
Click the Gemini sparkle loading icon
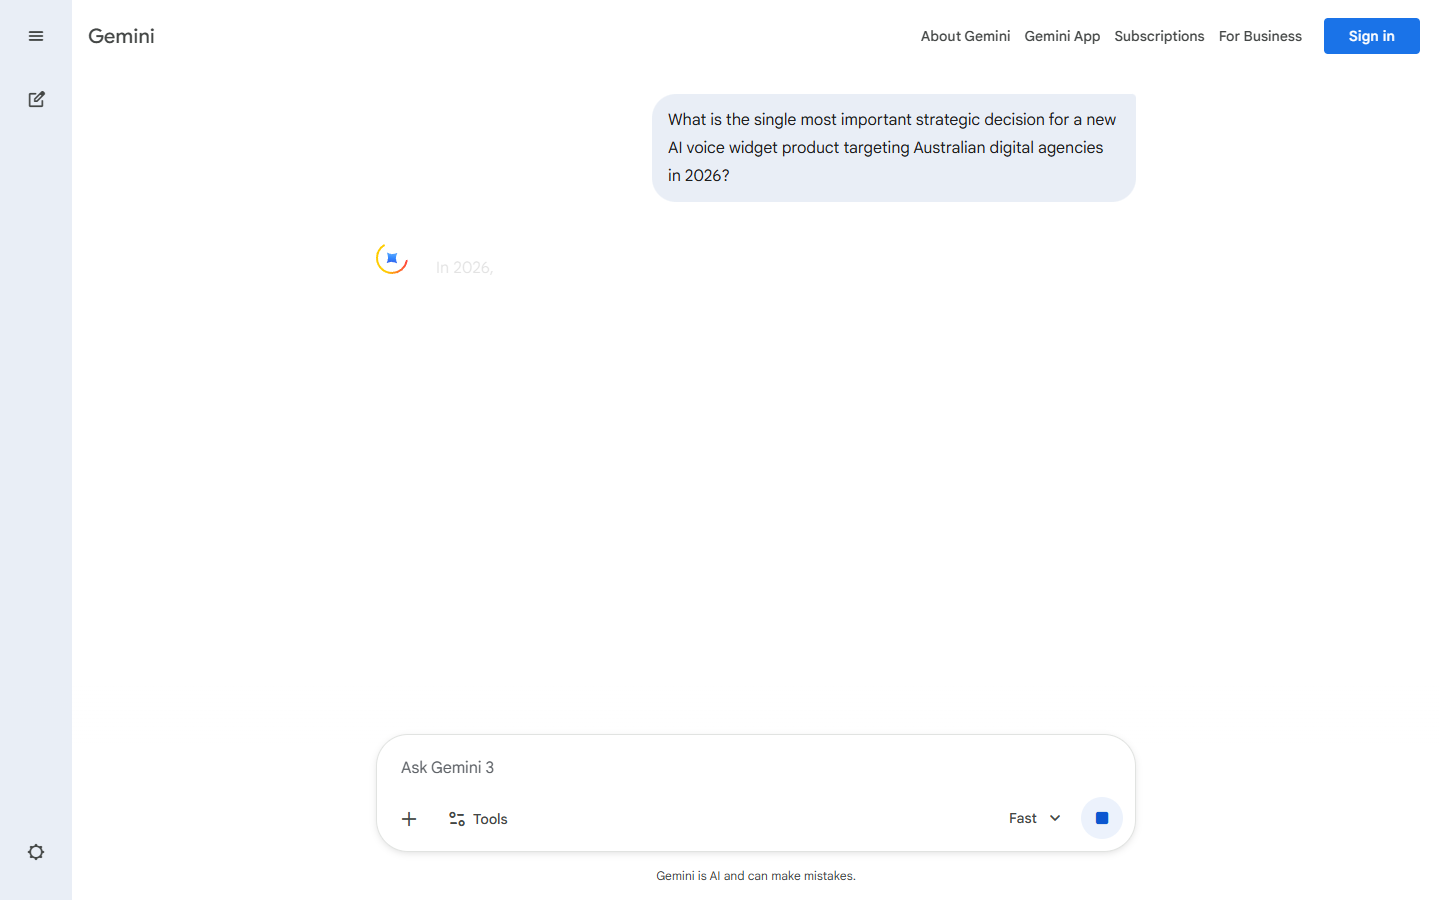point(392,258)
